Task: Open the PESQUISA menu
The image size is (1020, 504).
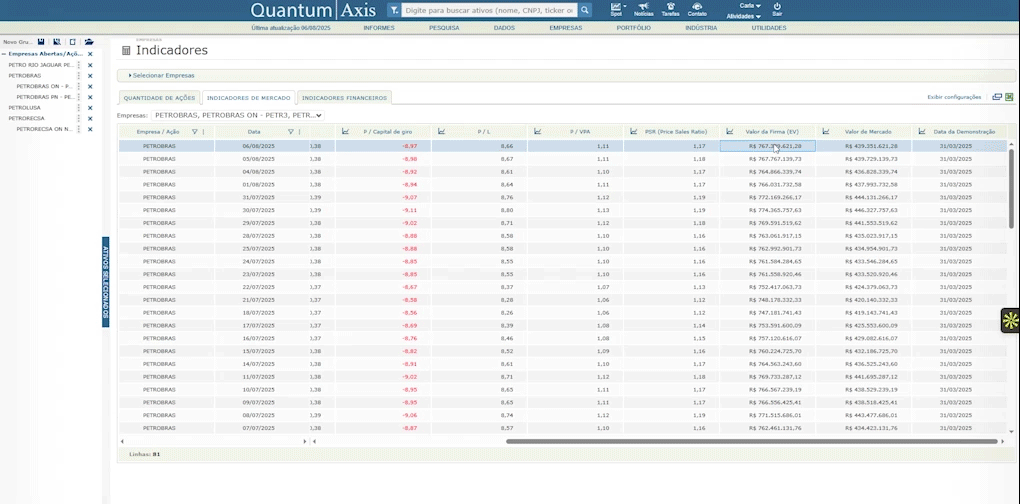Action: (x=444, y=28)
